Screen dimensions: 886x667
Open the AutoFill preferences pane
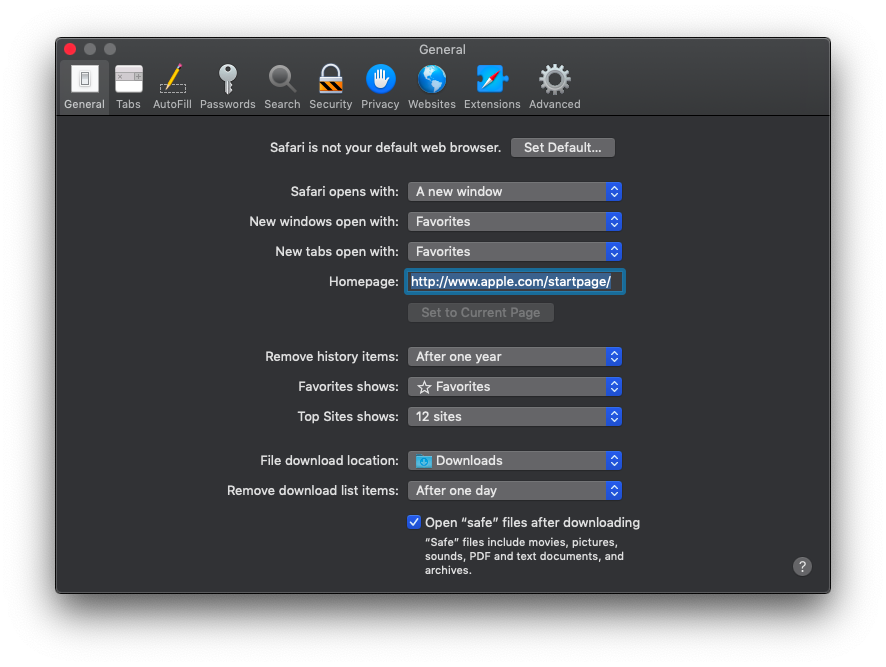click(x=172, y=87)
